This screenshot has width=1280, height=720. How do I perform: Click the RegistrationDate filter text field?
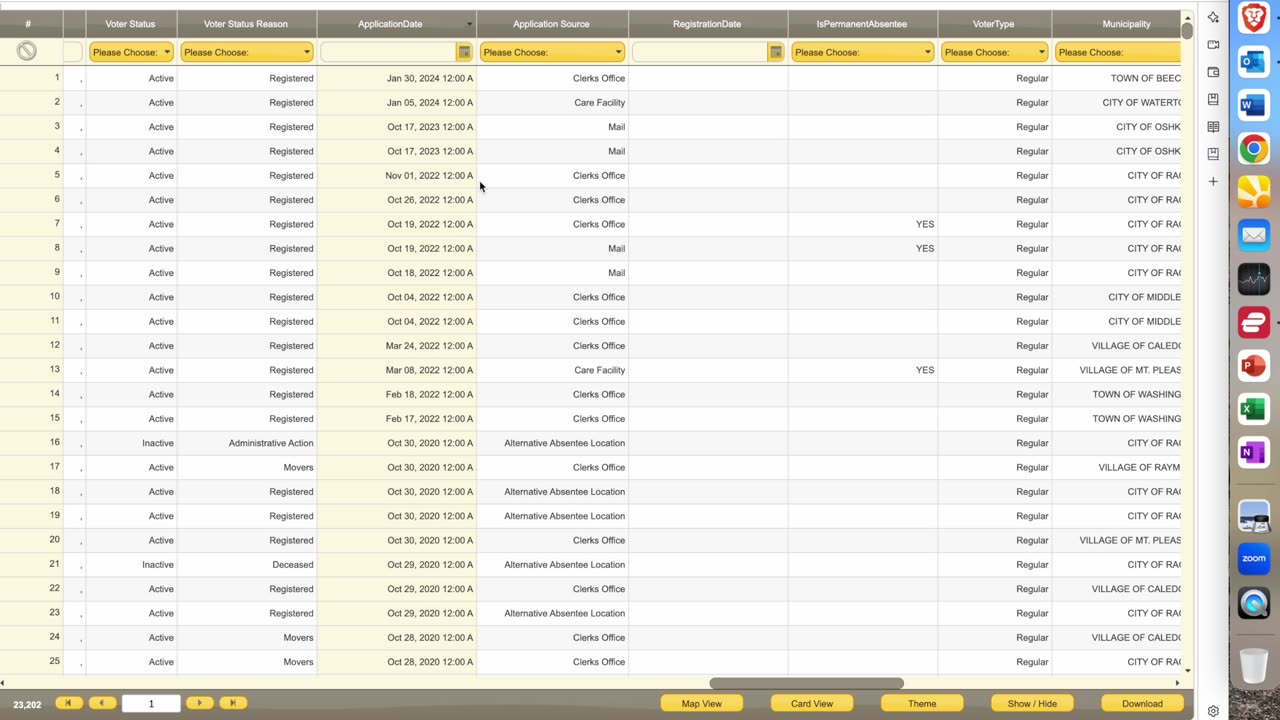(x=699, y=52)
